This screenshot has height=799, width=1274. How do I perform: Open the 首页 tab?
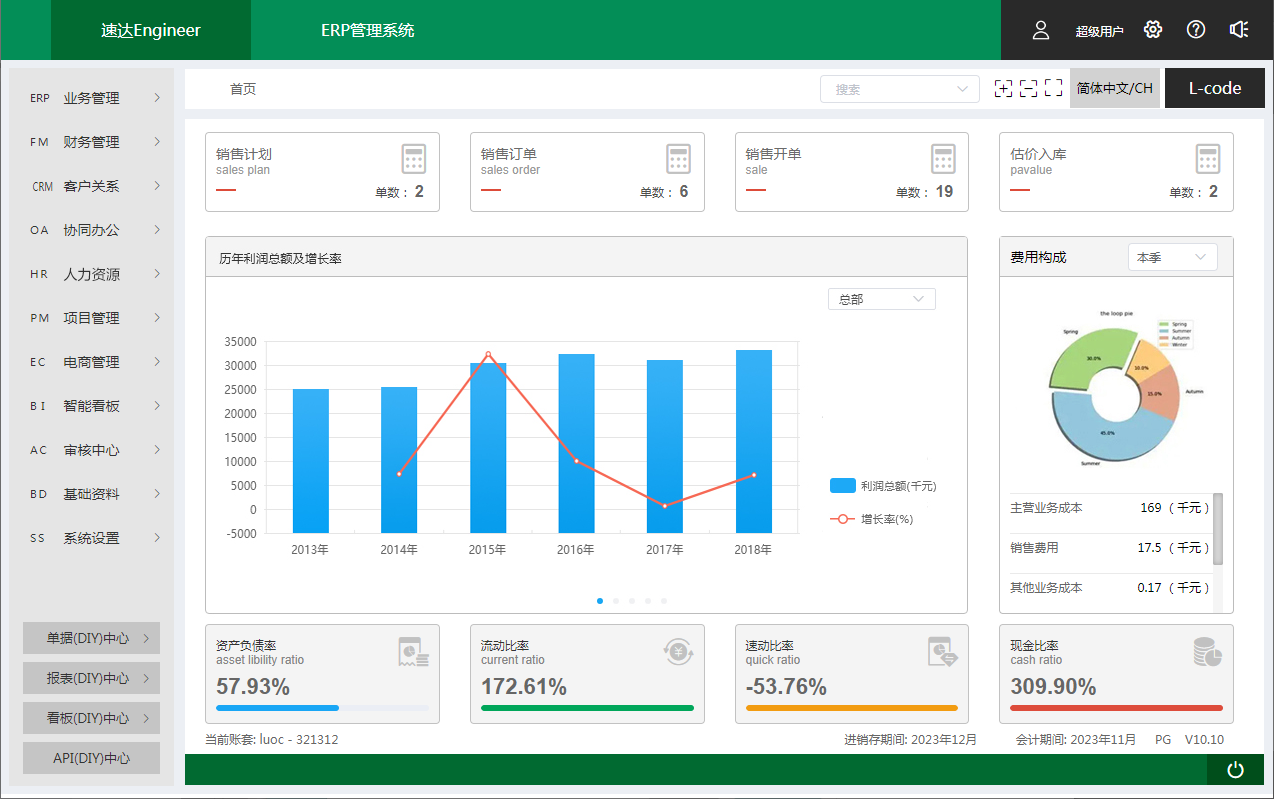(243, 89)
